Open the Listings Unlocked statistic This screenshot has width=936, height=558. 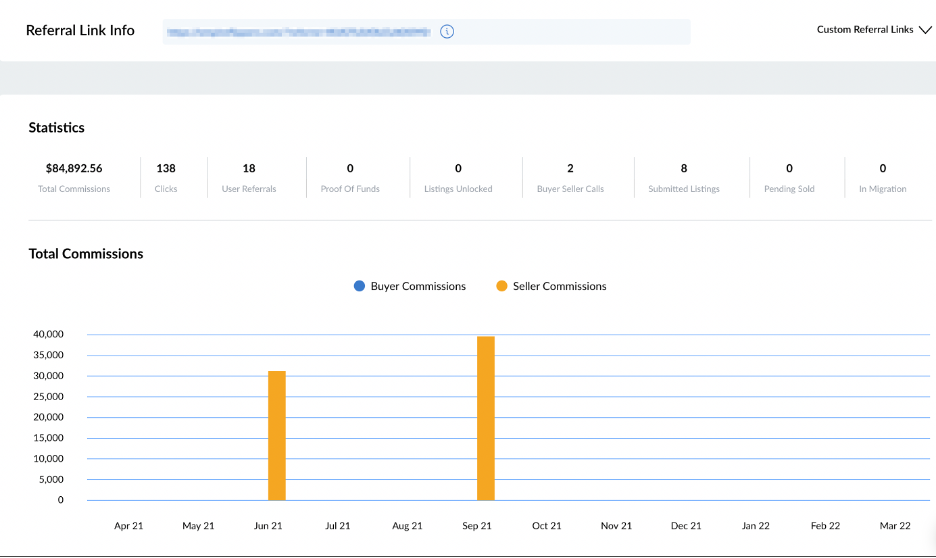458,177
